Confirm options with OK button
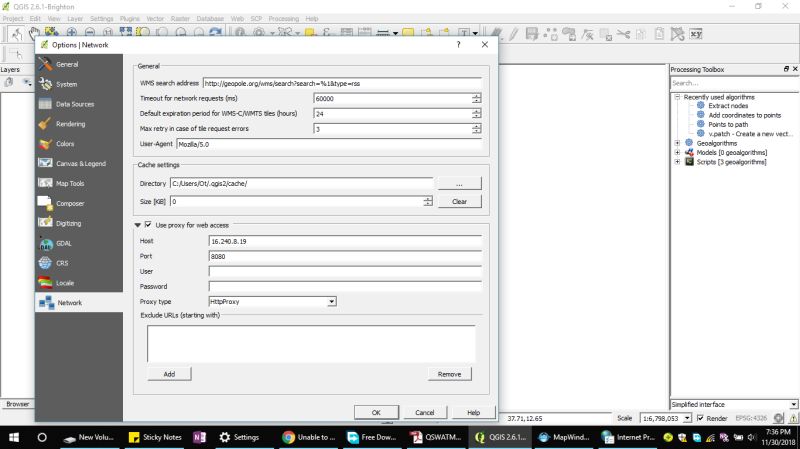Viewport: 800px width, 449px height. (377, 412)
